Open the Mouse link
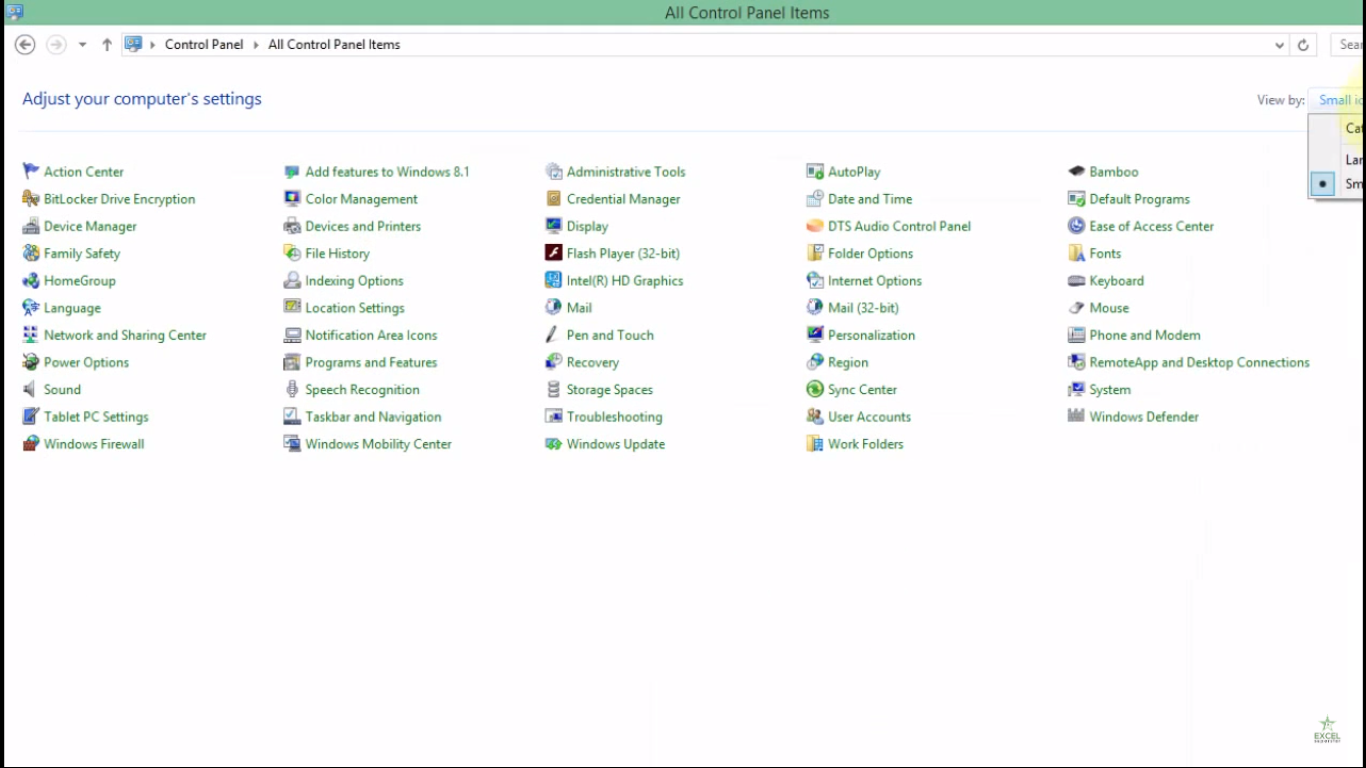The width and height of the screenshot is (1366, 768). (x=1109, y=308)
